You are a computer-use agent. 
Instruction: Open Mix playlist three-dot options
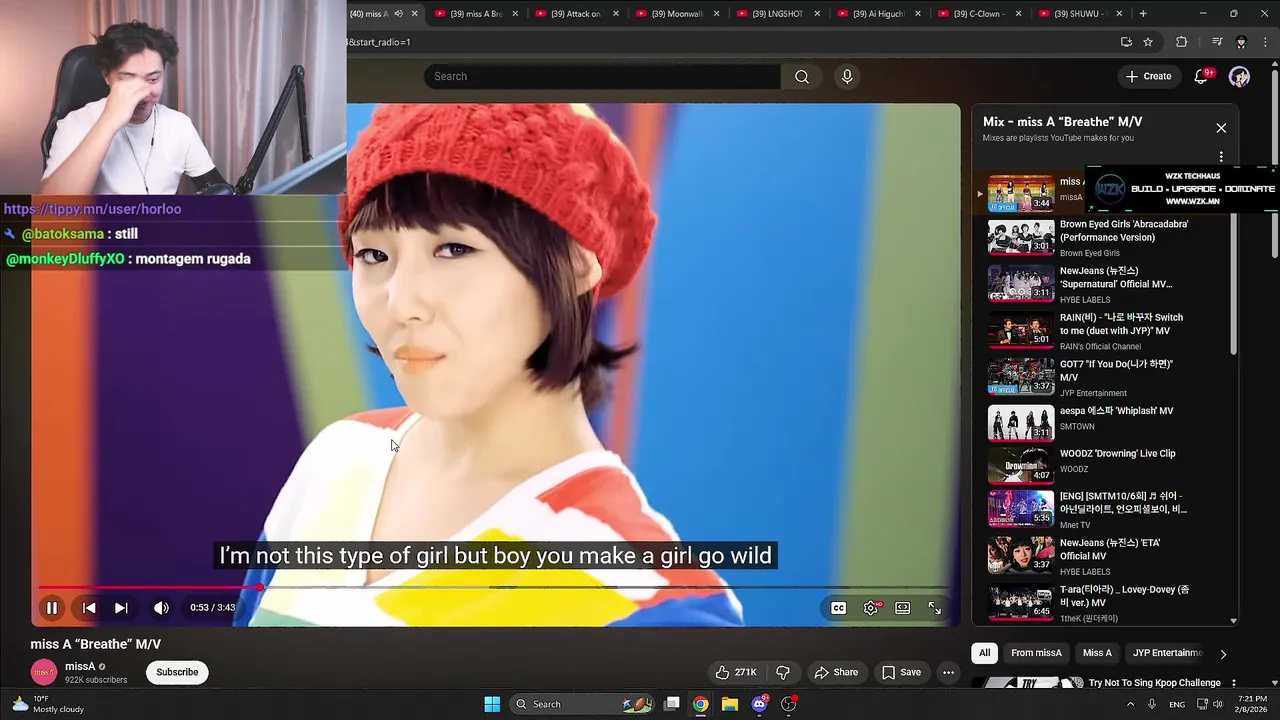tap(1221, 157)
